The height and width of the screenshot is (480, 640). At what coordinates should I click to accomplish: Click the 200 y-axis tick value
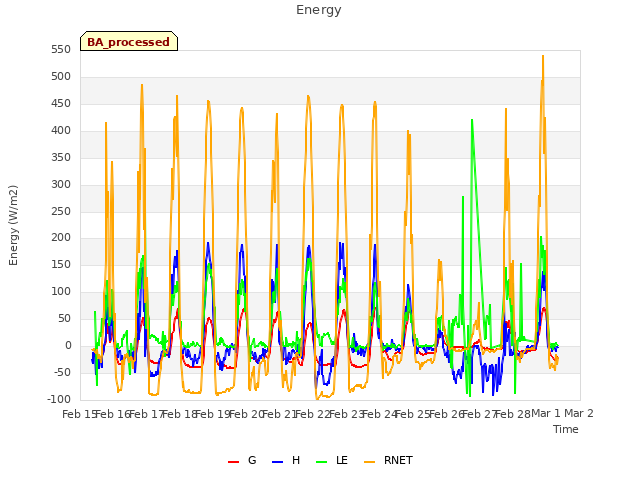pyautogui.click(x=61, y=238)
